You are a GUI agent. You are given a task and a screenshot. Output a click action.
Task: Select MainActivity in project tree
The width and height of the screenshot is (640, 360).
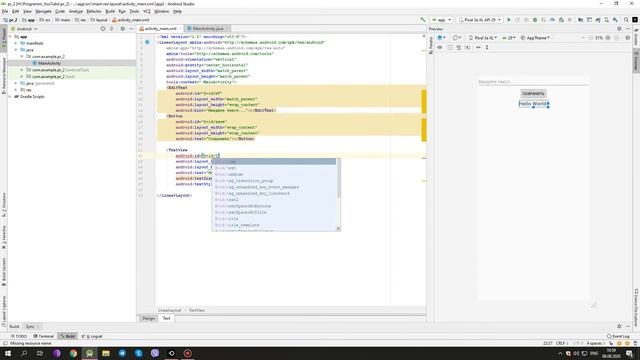coord(49,63)
